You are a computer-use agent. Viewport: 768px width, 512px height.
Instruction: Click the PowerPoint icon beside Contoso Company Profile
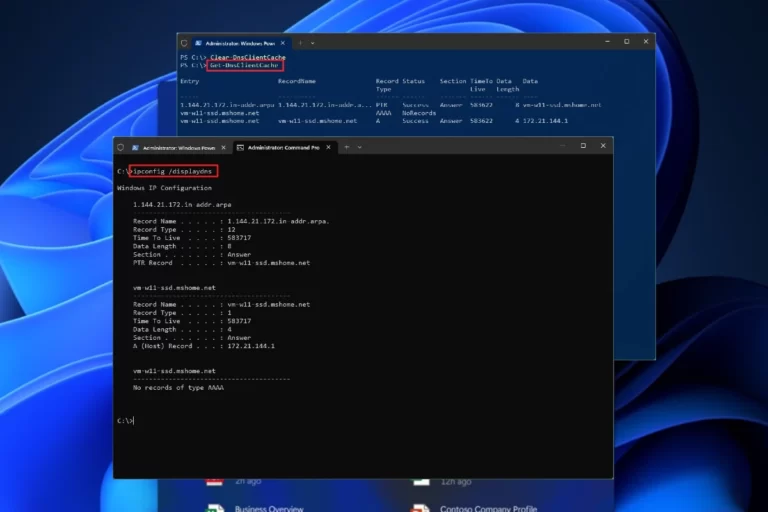pos(420,508)
